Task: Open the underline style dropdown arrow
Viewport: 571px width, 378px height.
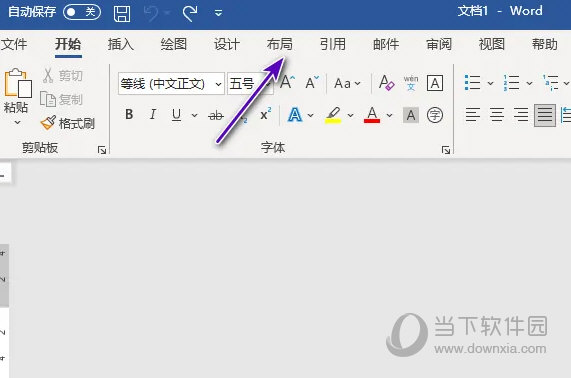Action: tap(194, 115)
